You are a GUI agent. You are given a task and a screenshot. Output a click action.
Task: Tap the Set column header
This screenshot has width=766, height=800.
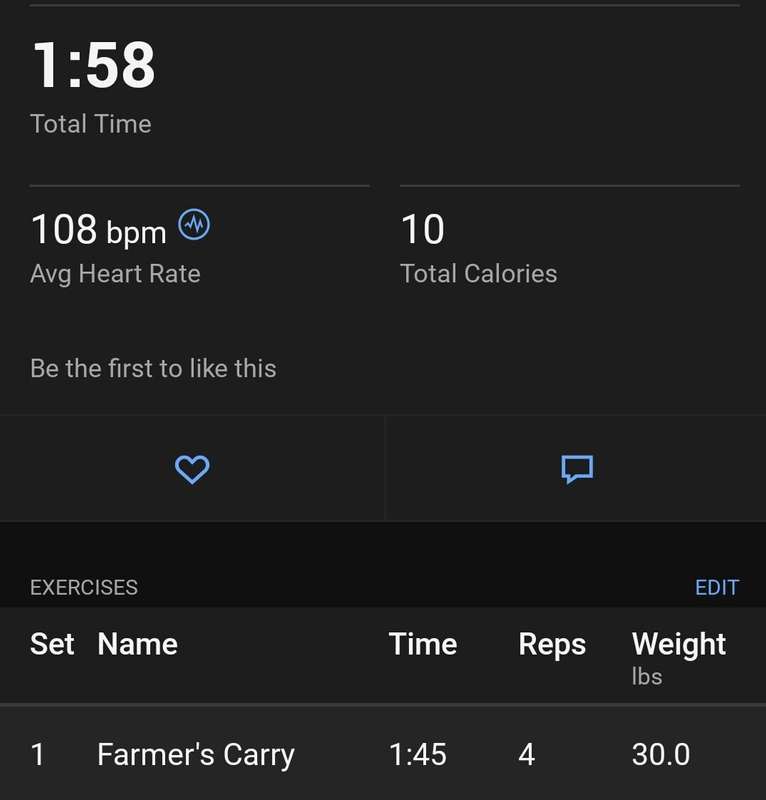pyautogui.click(x=52, y=643)
